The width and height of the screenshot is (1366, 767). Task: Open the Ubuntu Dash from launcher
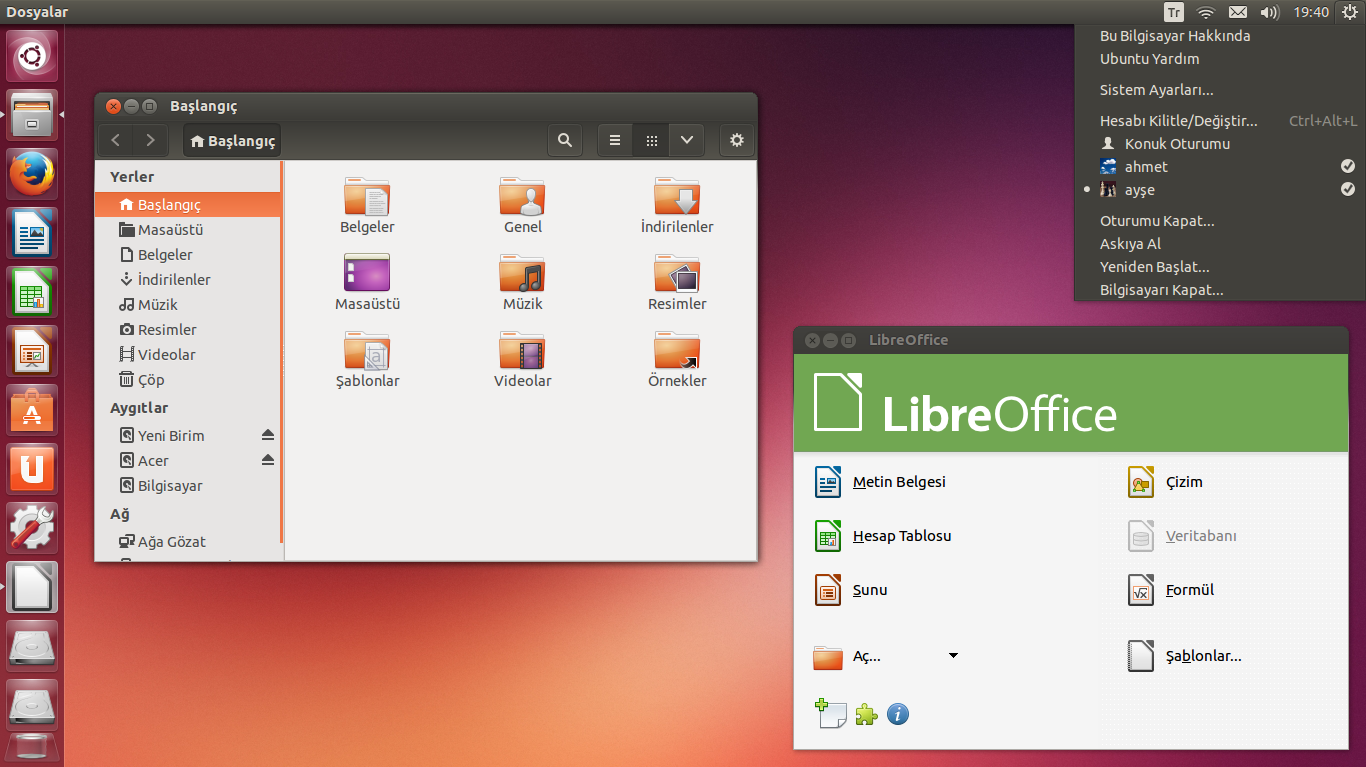[x=32, y=56]
